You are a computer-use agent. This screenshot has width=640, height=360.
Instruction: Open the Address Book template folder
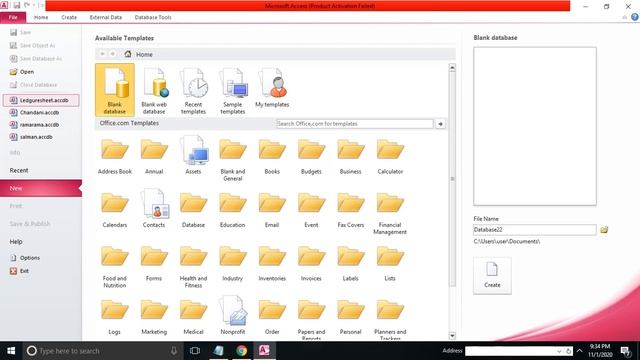(115, 156)
